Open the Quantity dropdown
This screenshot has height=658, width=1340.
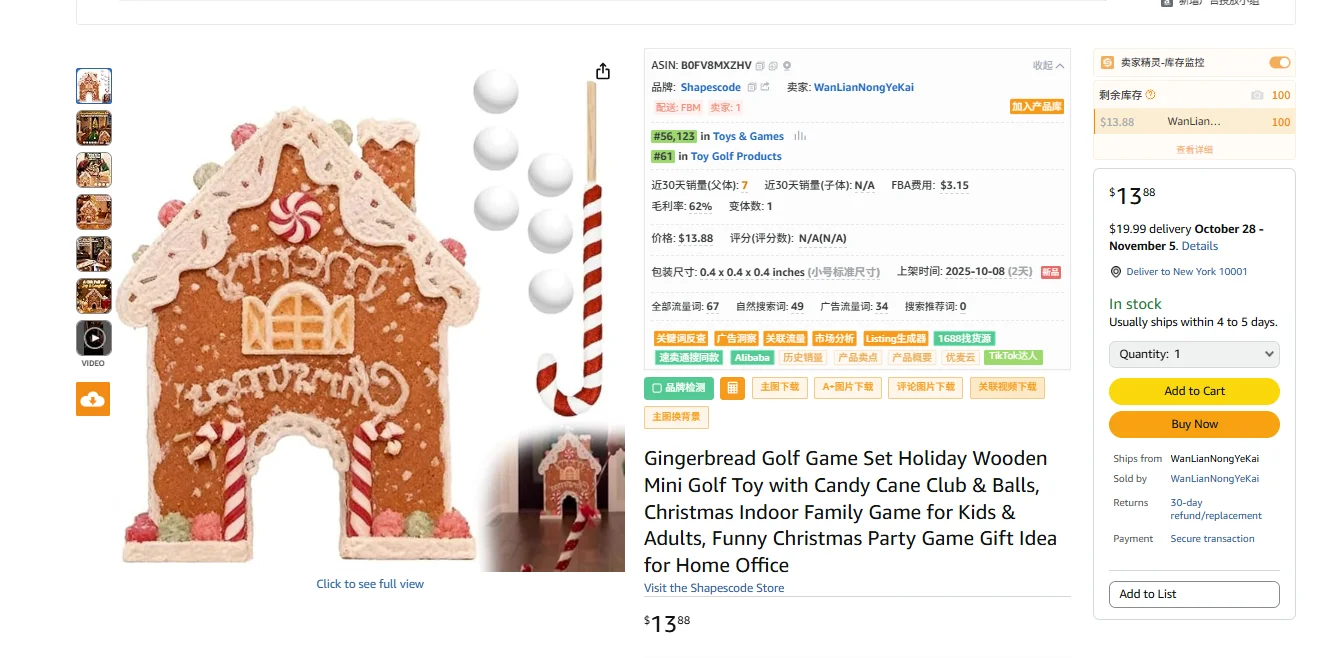pyautogui.click(x=1194, y=354)
